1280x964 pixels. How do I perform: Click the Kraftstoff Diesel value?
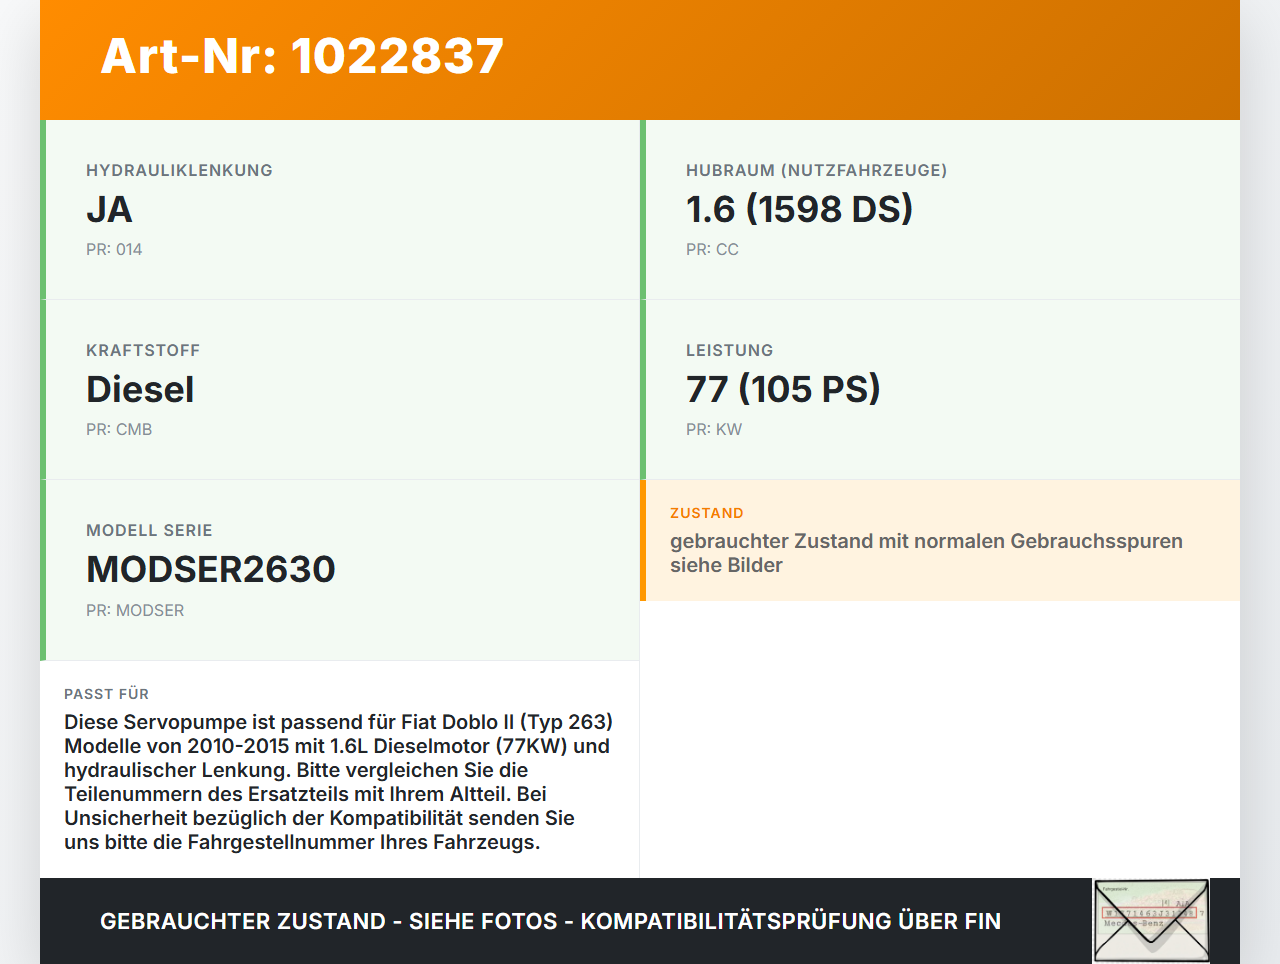140,389
